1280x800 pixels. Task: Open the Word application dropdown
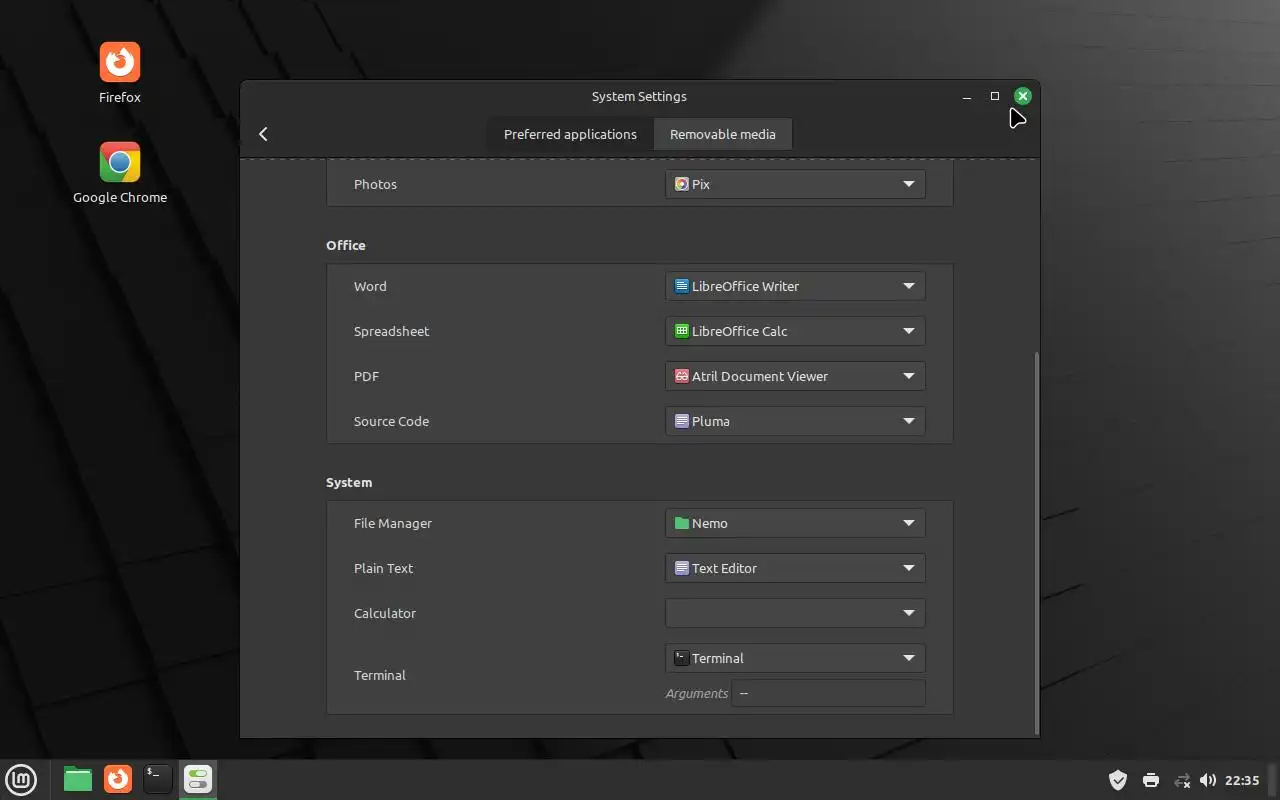[795, 286]
